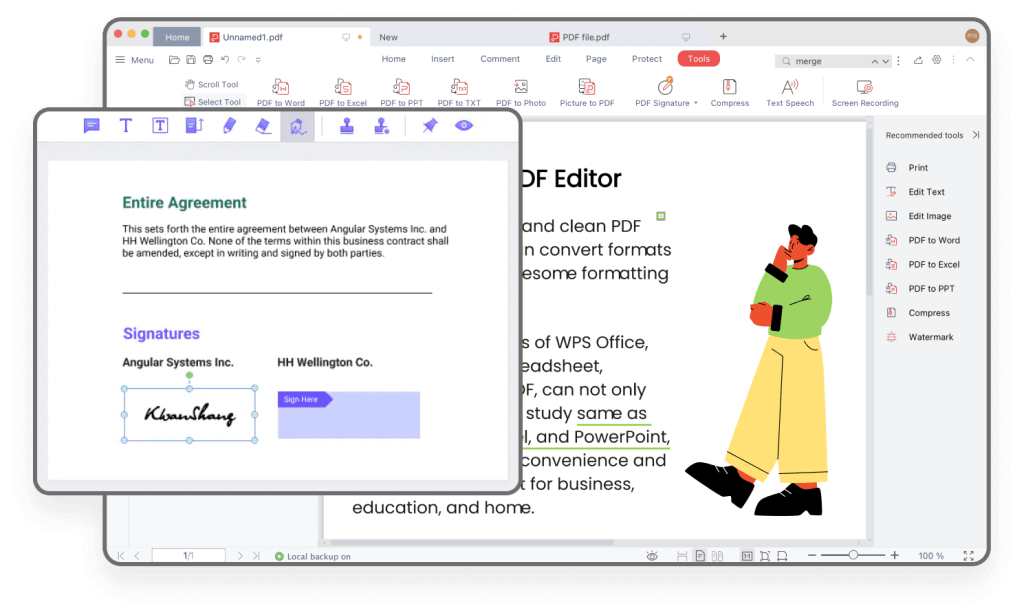Click the pin annotation icon

tap(432, 125)
